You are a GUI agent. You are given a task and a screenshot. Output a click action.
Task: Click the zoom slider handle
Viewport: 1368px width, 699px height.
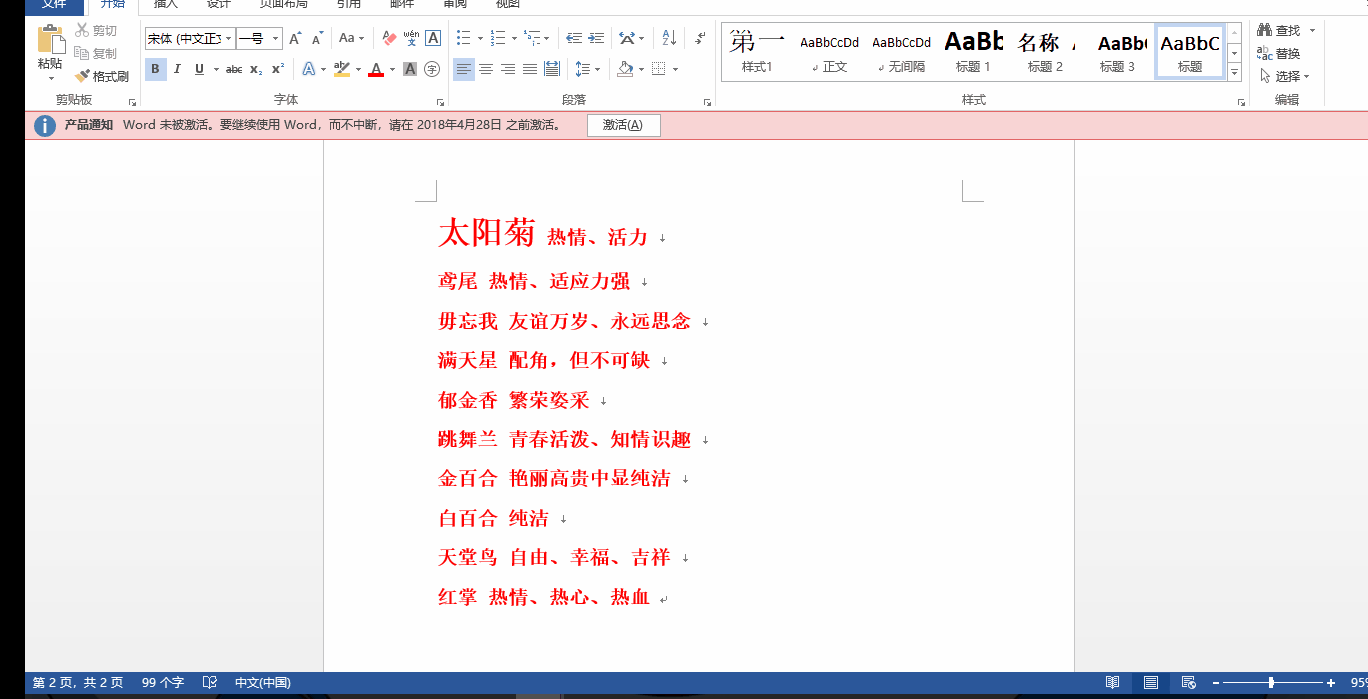point(1271,683)
